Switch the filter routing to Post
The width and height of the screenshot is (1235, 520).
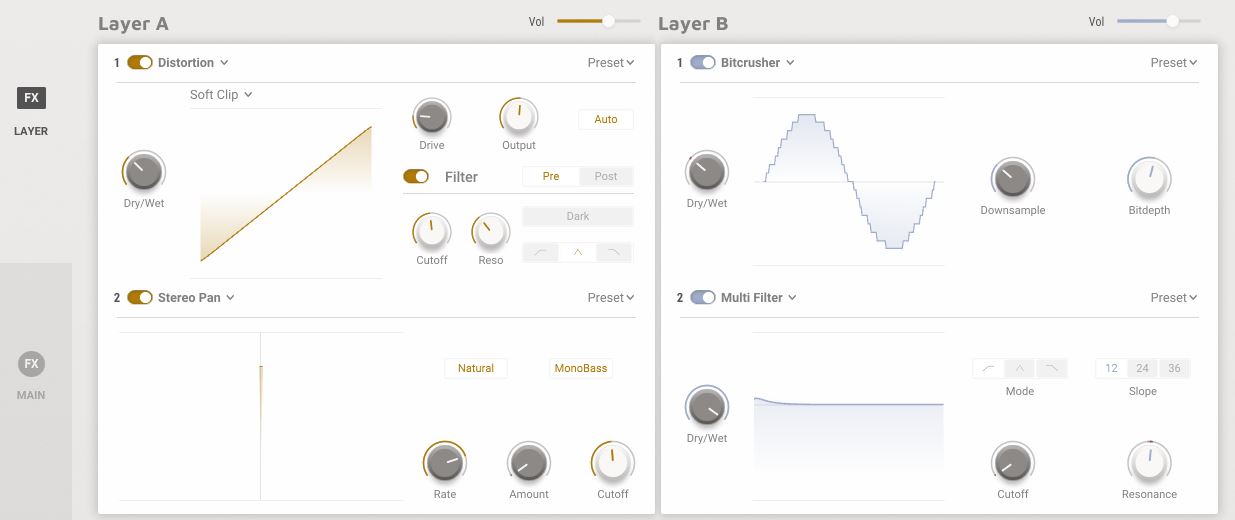(x=606, y=176)
